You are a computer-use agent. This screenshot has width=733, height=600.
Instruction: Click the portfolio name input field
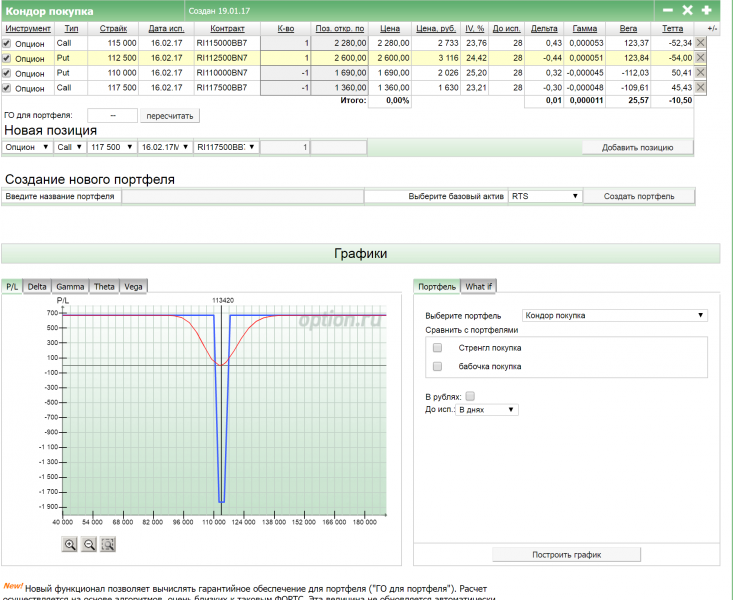(242, 197)
